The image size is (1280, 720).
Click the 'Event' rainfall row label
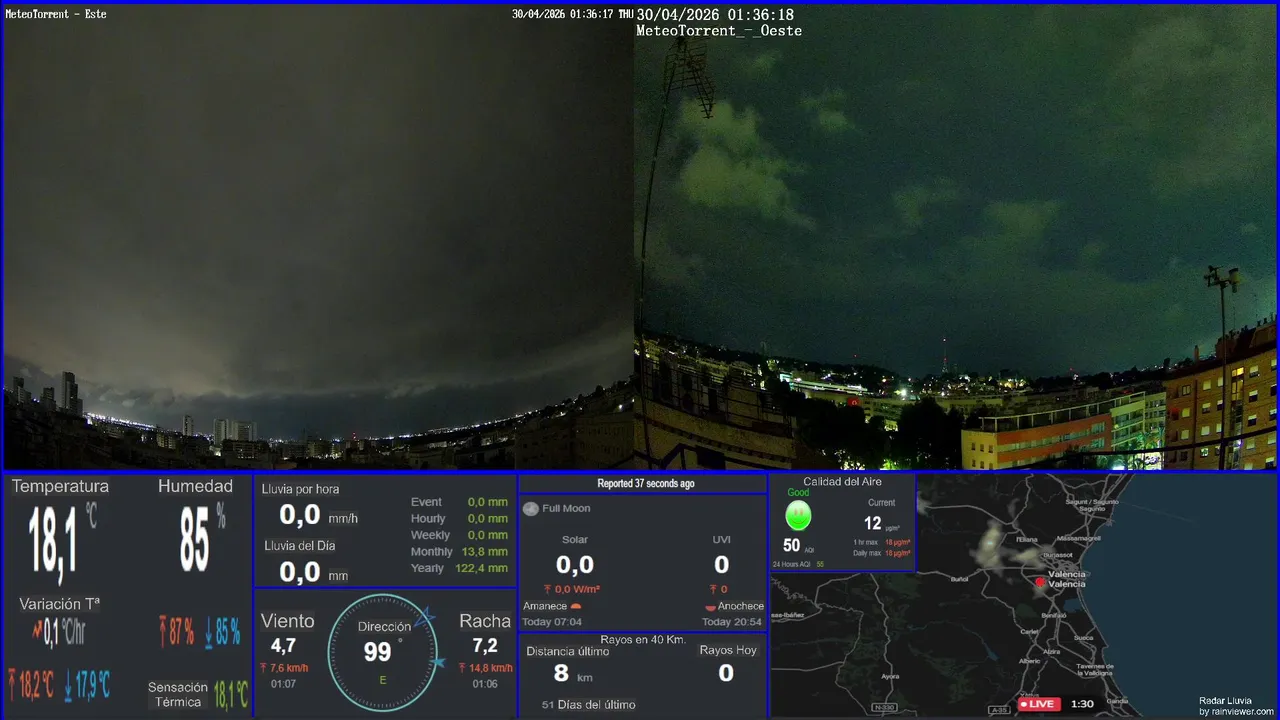click(x=426, y=502)
